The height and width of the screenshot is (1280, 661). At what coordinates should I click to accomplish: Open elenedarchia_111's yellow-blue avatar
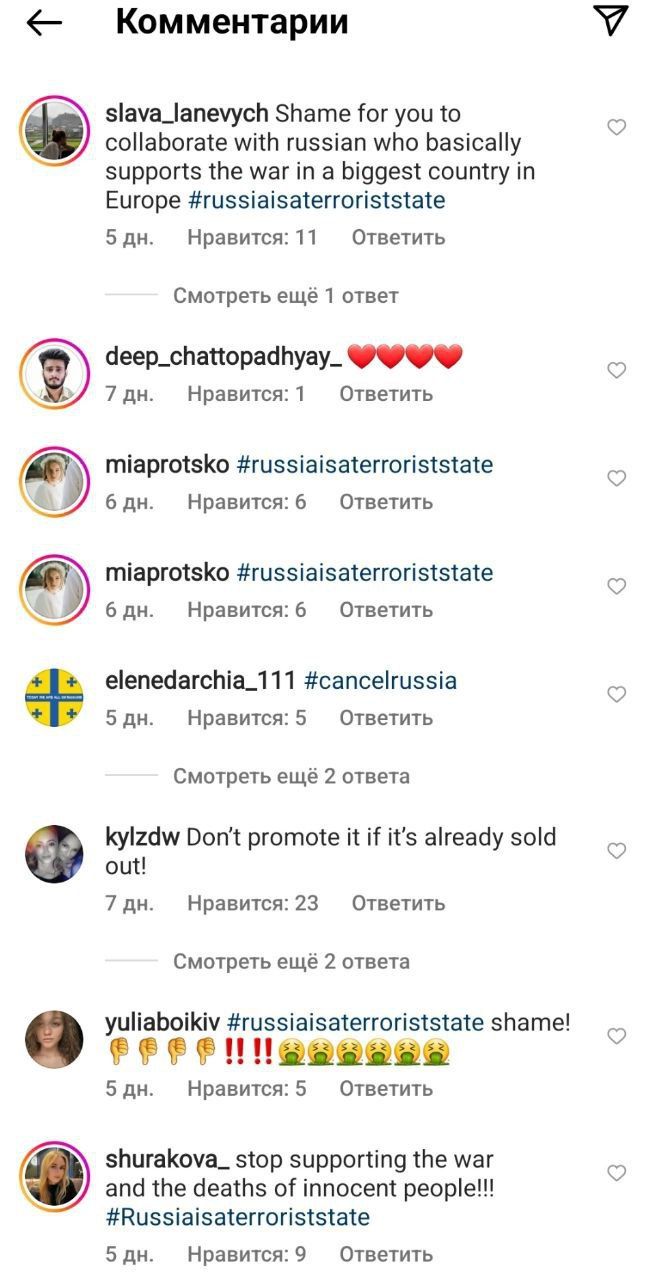53,697
